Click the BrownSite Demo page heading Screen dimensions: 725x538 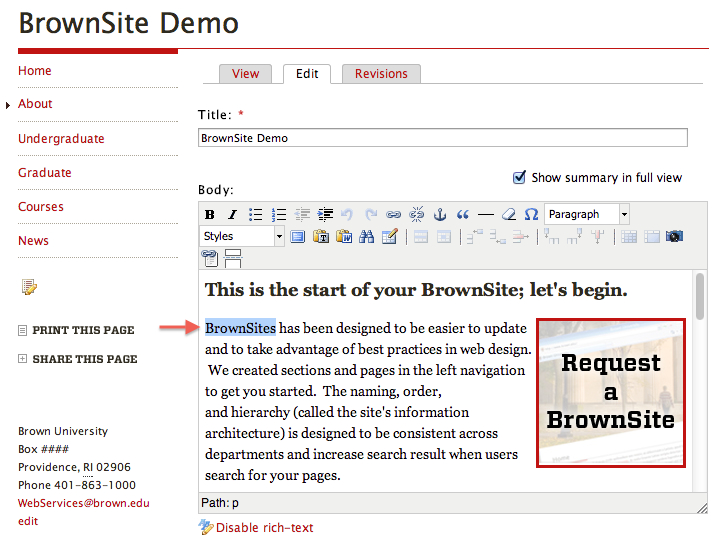coord(129,23)
